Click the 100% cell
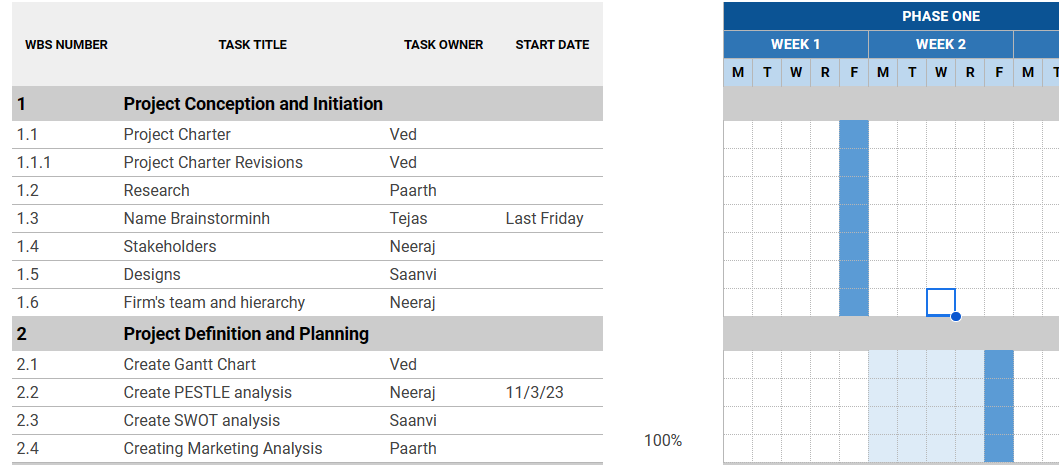This screenshot has height=465, width=1059. (662, 441)
